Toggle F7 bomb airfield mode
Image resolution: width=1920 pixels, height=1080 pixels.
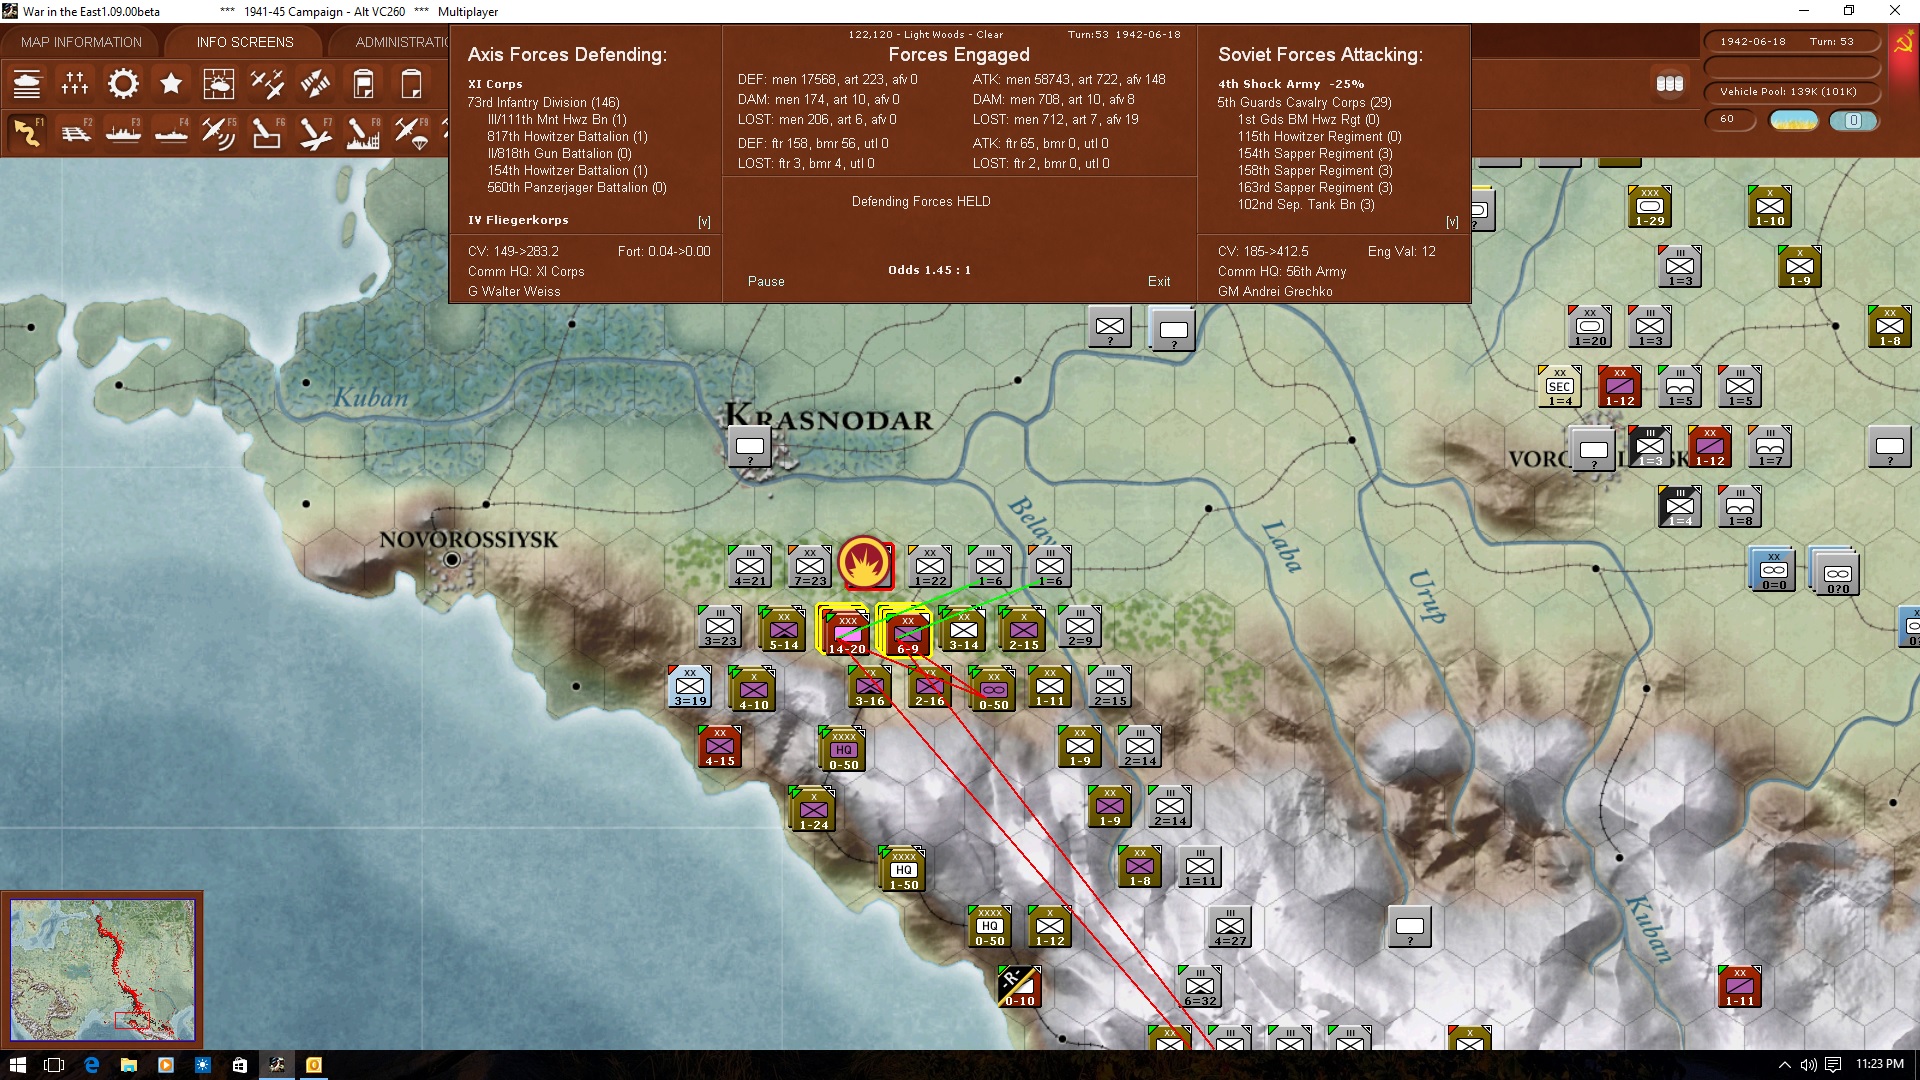tap(315, 132)
